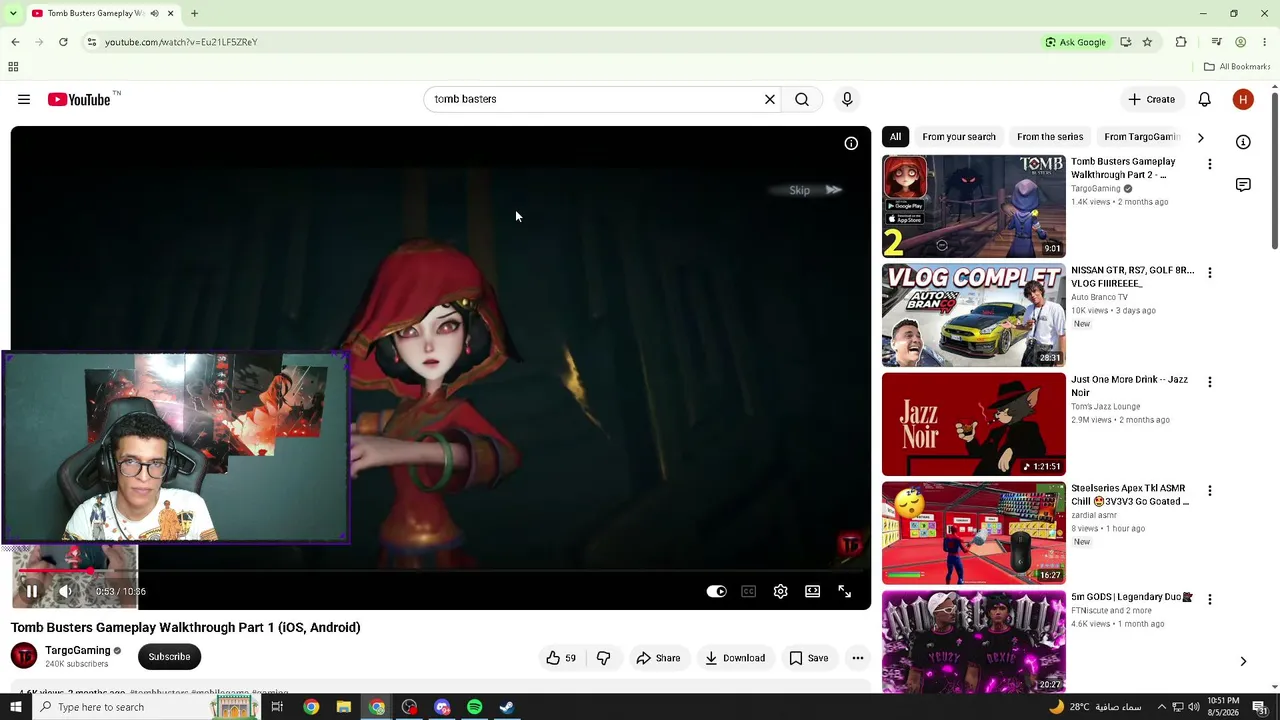Open the Jazz Noir video thumbnail

974,424
